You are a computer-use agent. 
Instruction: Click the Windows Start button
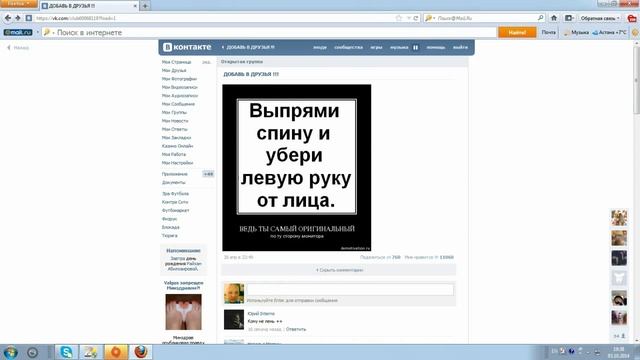coord(10,352)
